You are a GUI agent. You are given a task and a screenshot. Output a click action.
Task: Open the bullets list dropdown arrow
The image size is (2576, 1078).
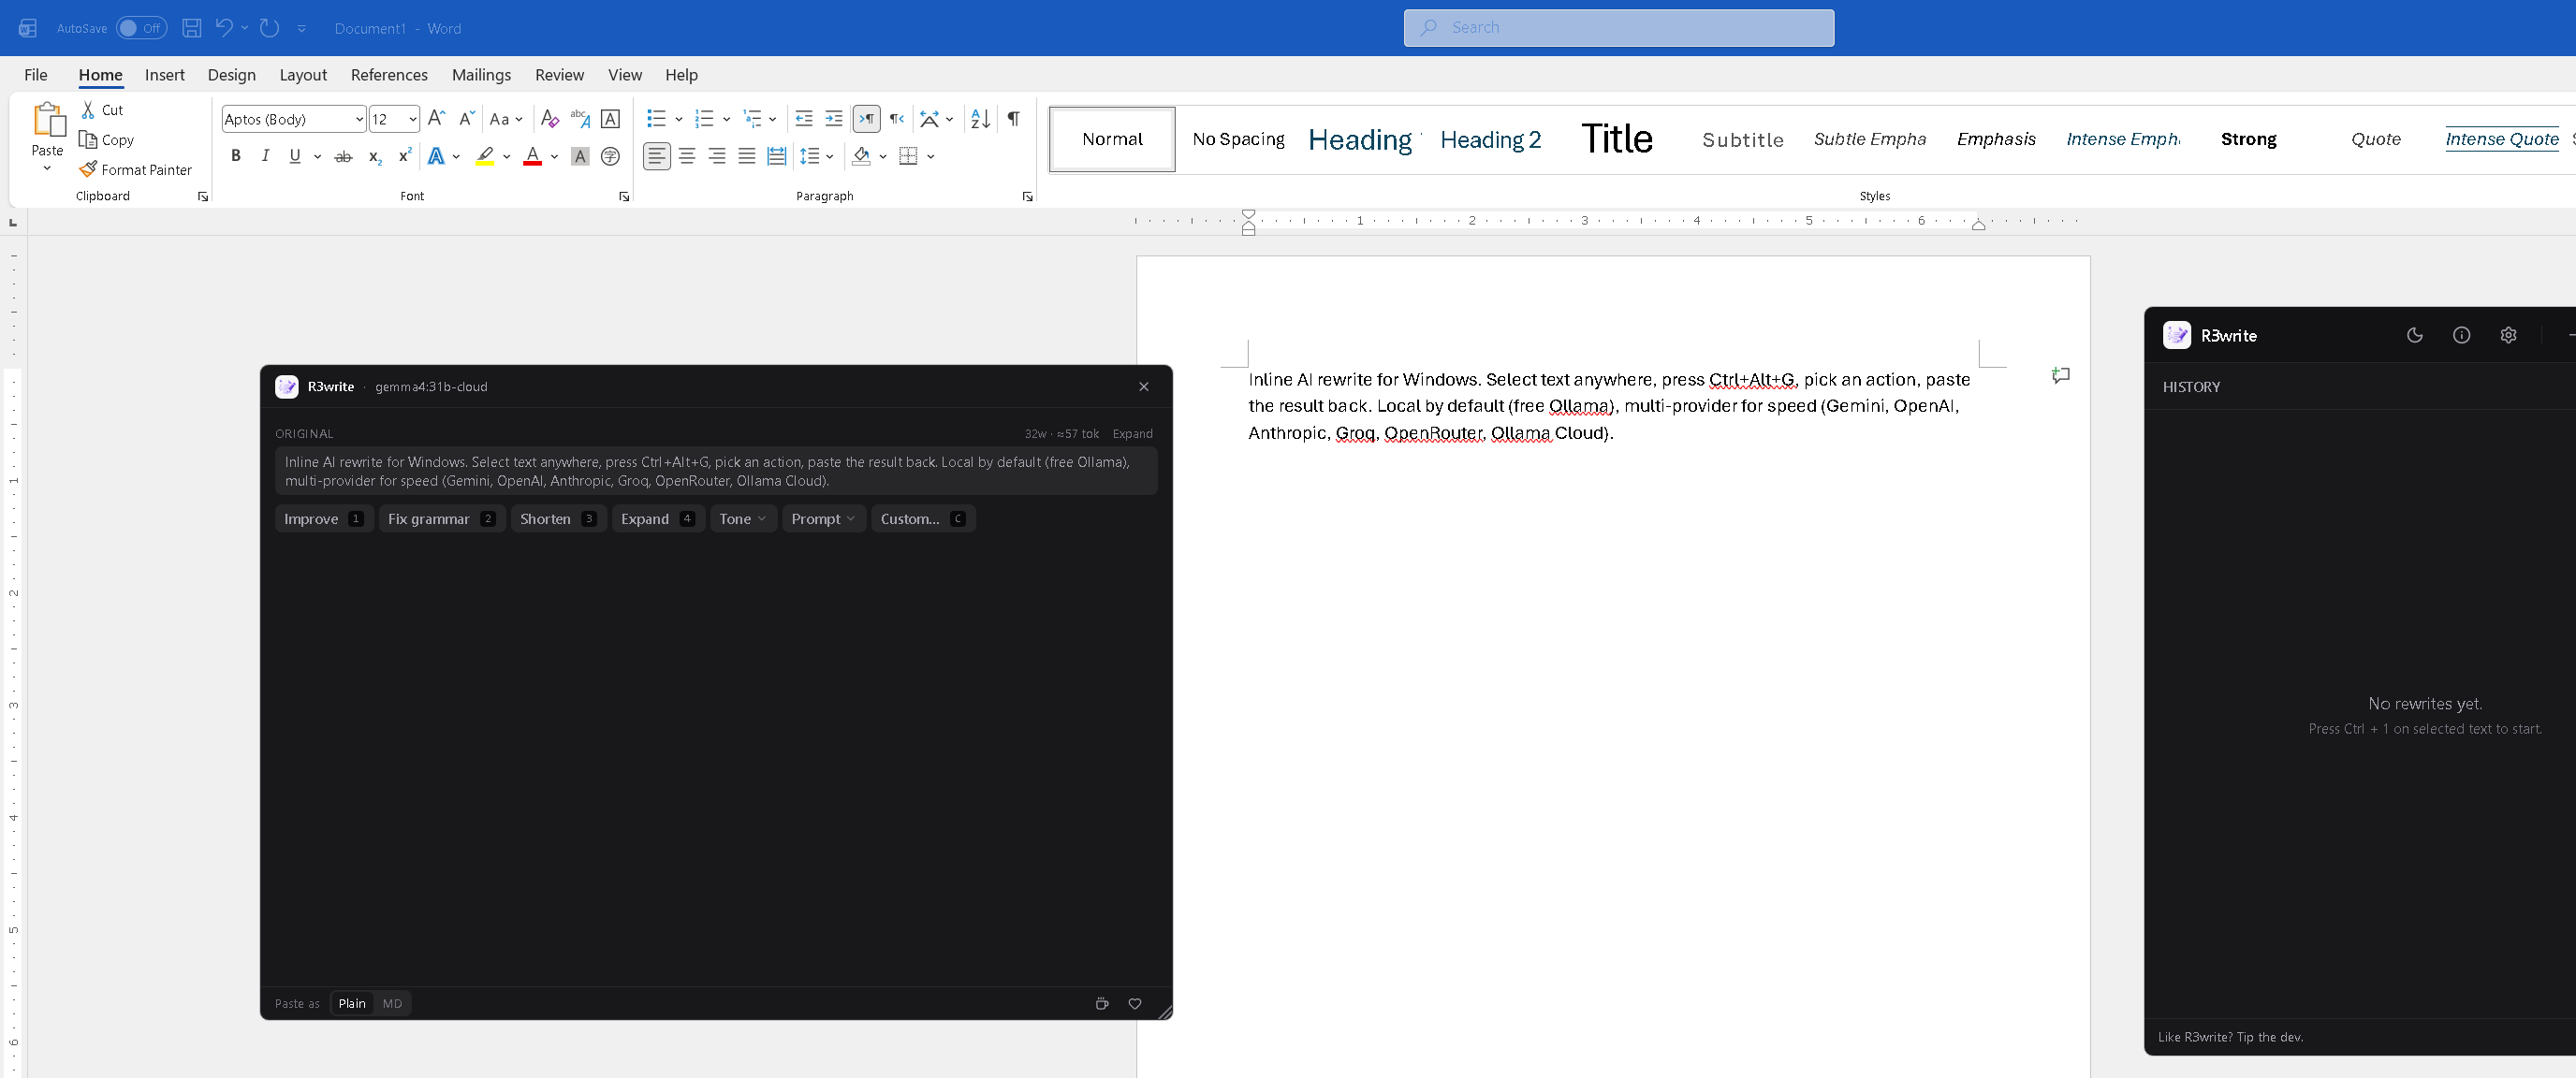[x=679, y=119]
